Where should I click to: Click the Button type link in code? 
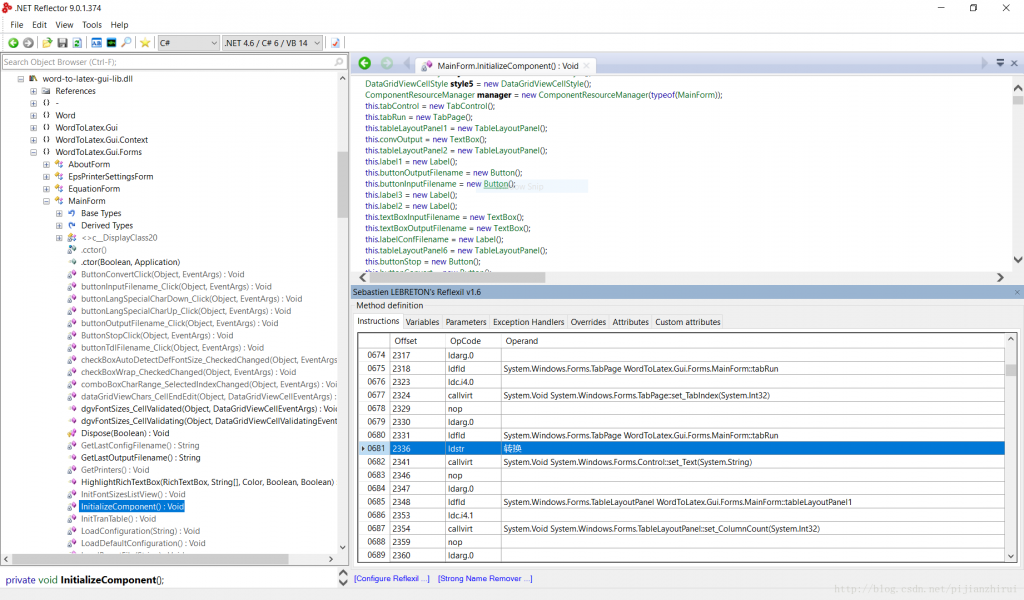[496, 184]
